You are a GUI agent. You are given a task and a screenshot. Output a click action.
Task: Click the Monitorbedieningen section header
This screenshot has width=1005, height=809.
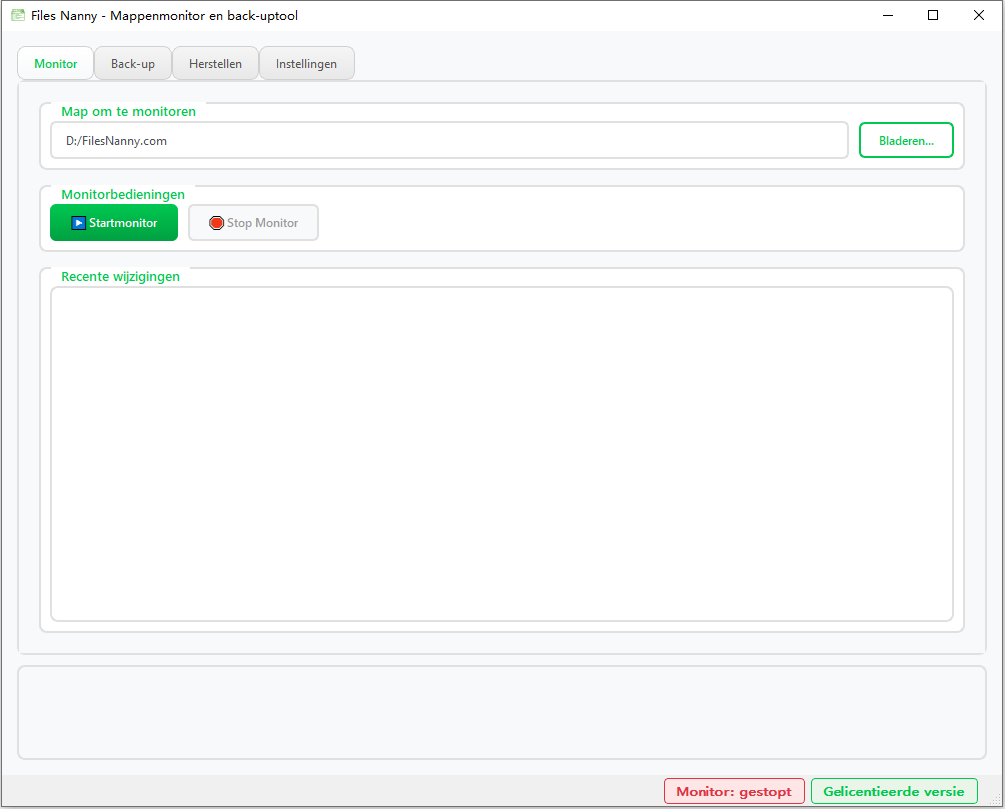(124, 194)
